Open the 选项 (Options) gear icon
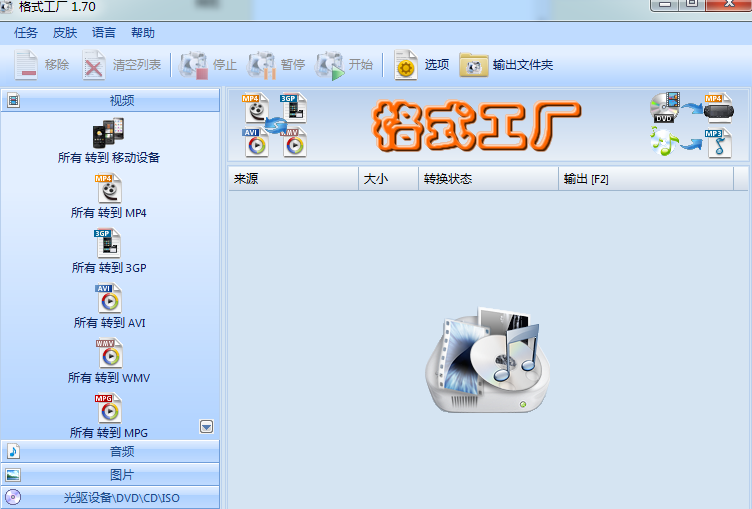This screenshot has height=509, width=752. [406, 65]
